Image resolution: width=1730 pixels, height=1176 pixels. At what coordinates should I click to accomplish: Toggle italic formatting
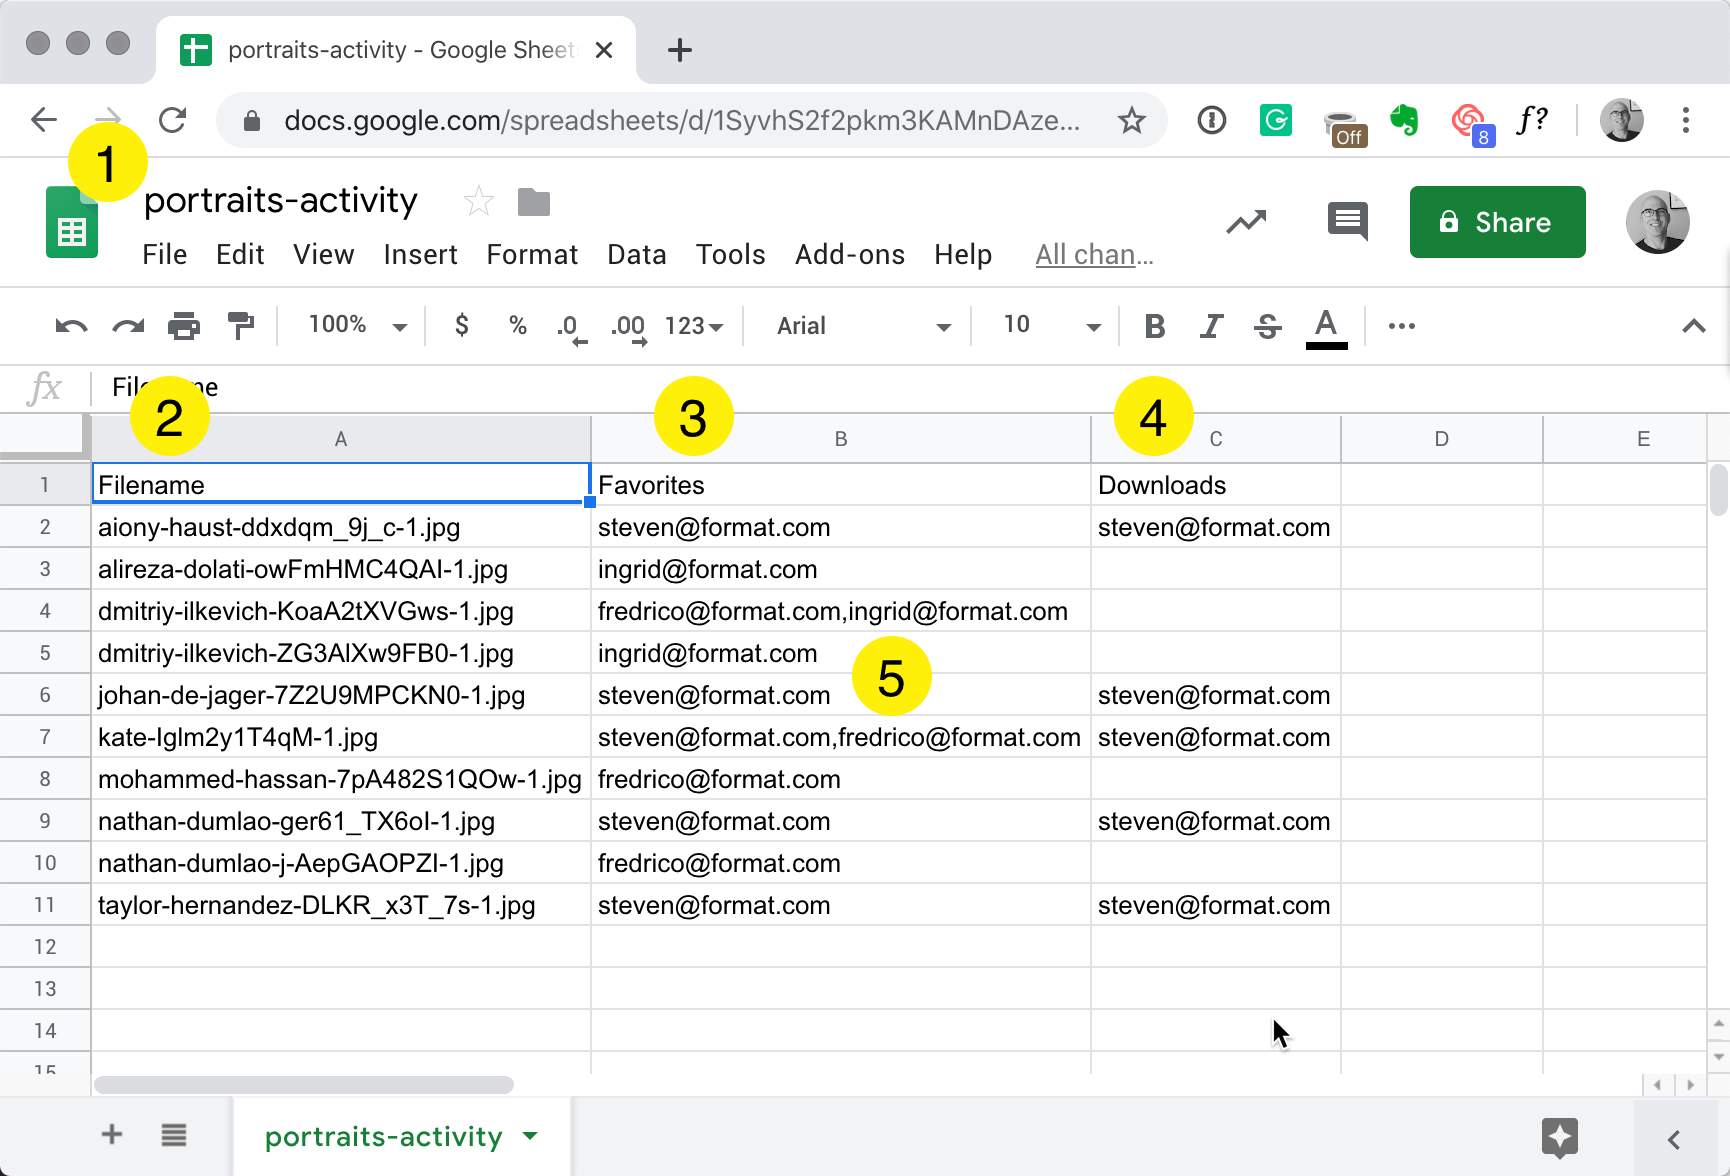pos(1211,326)
